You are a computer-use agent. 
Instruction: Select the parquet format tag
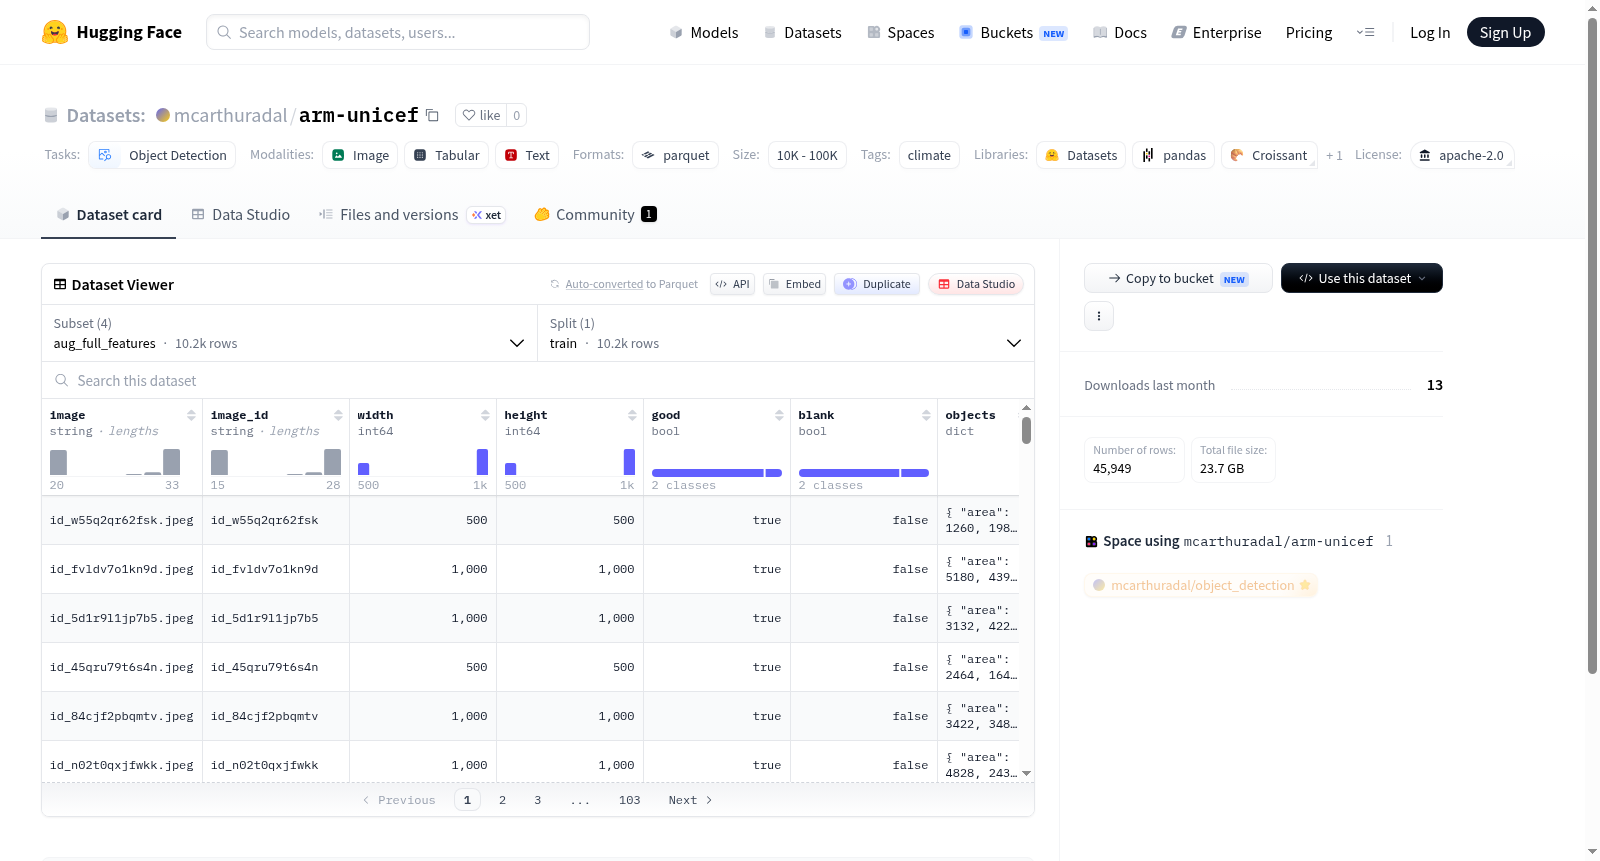[676, 155]
